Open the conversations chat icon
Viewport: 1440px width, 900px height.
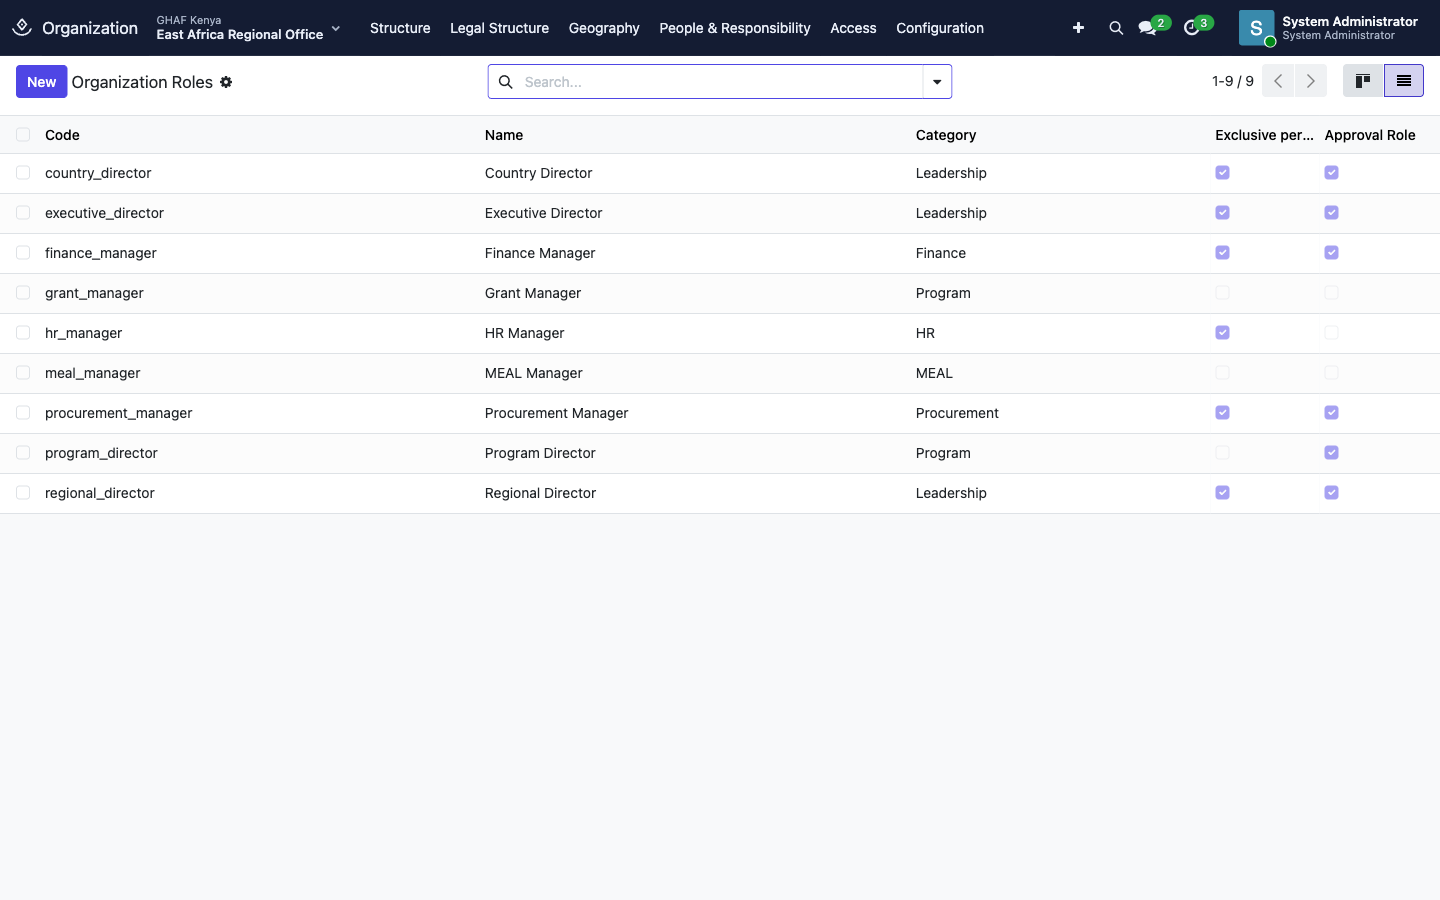[1147, 28]
